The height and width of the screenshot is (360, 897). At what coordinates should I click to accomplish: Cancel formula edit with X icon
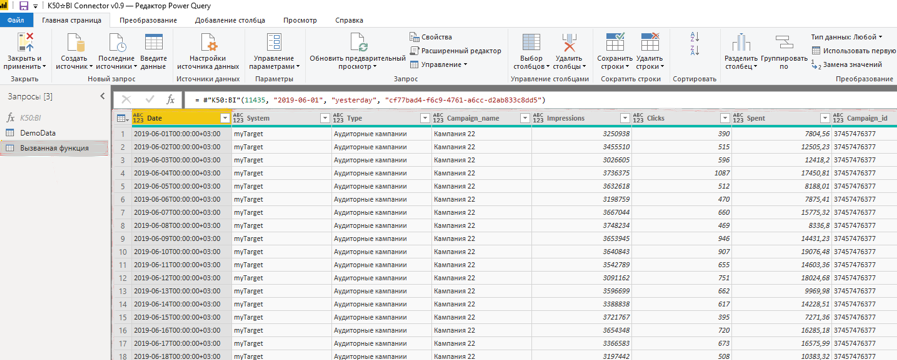[126, 100]
